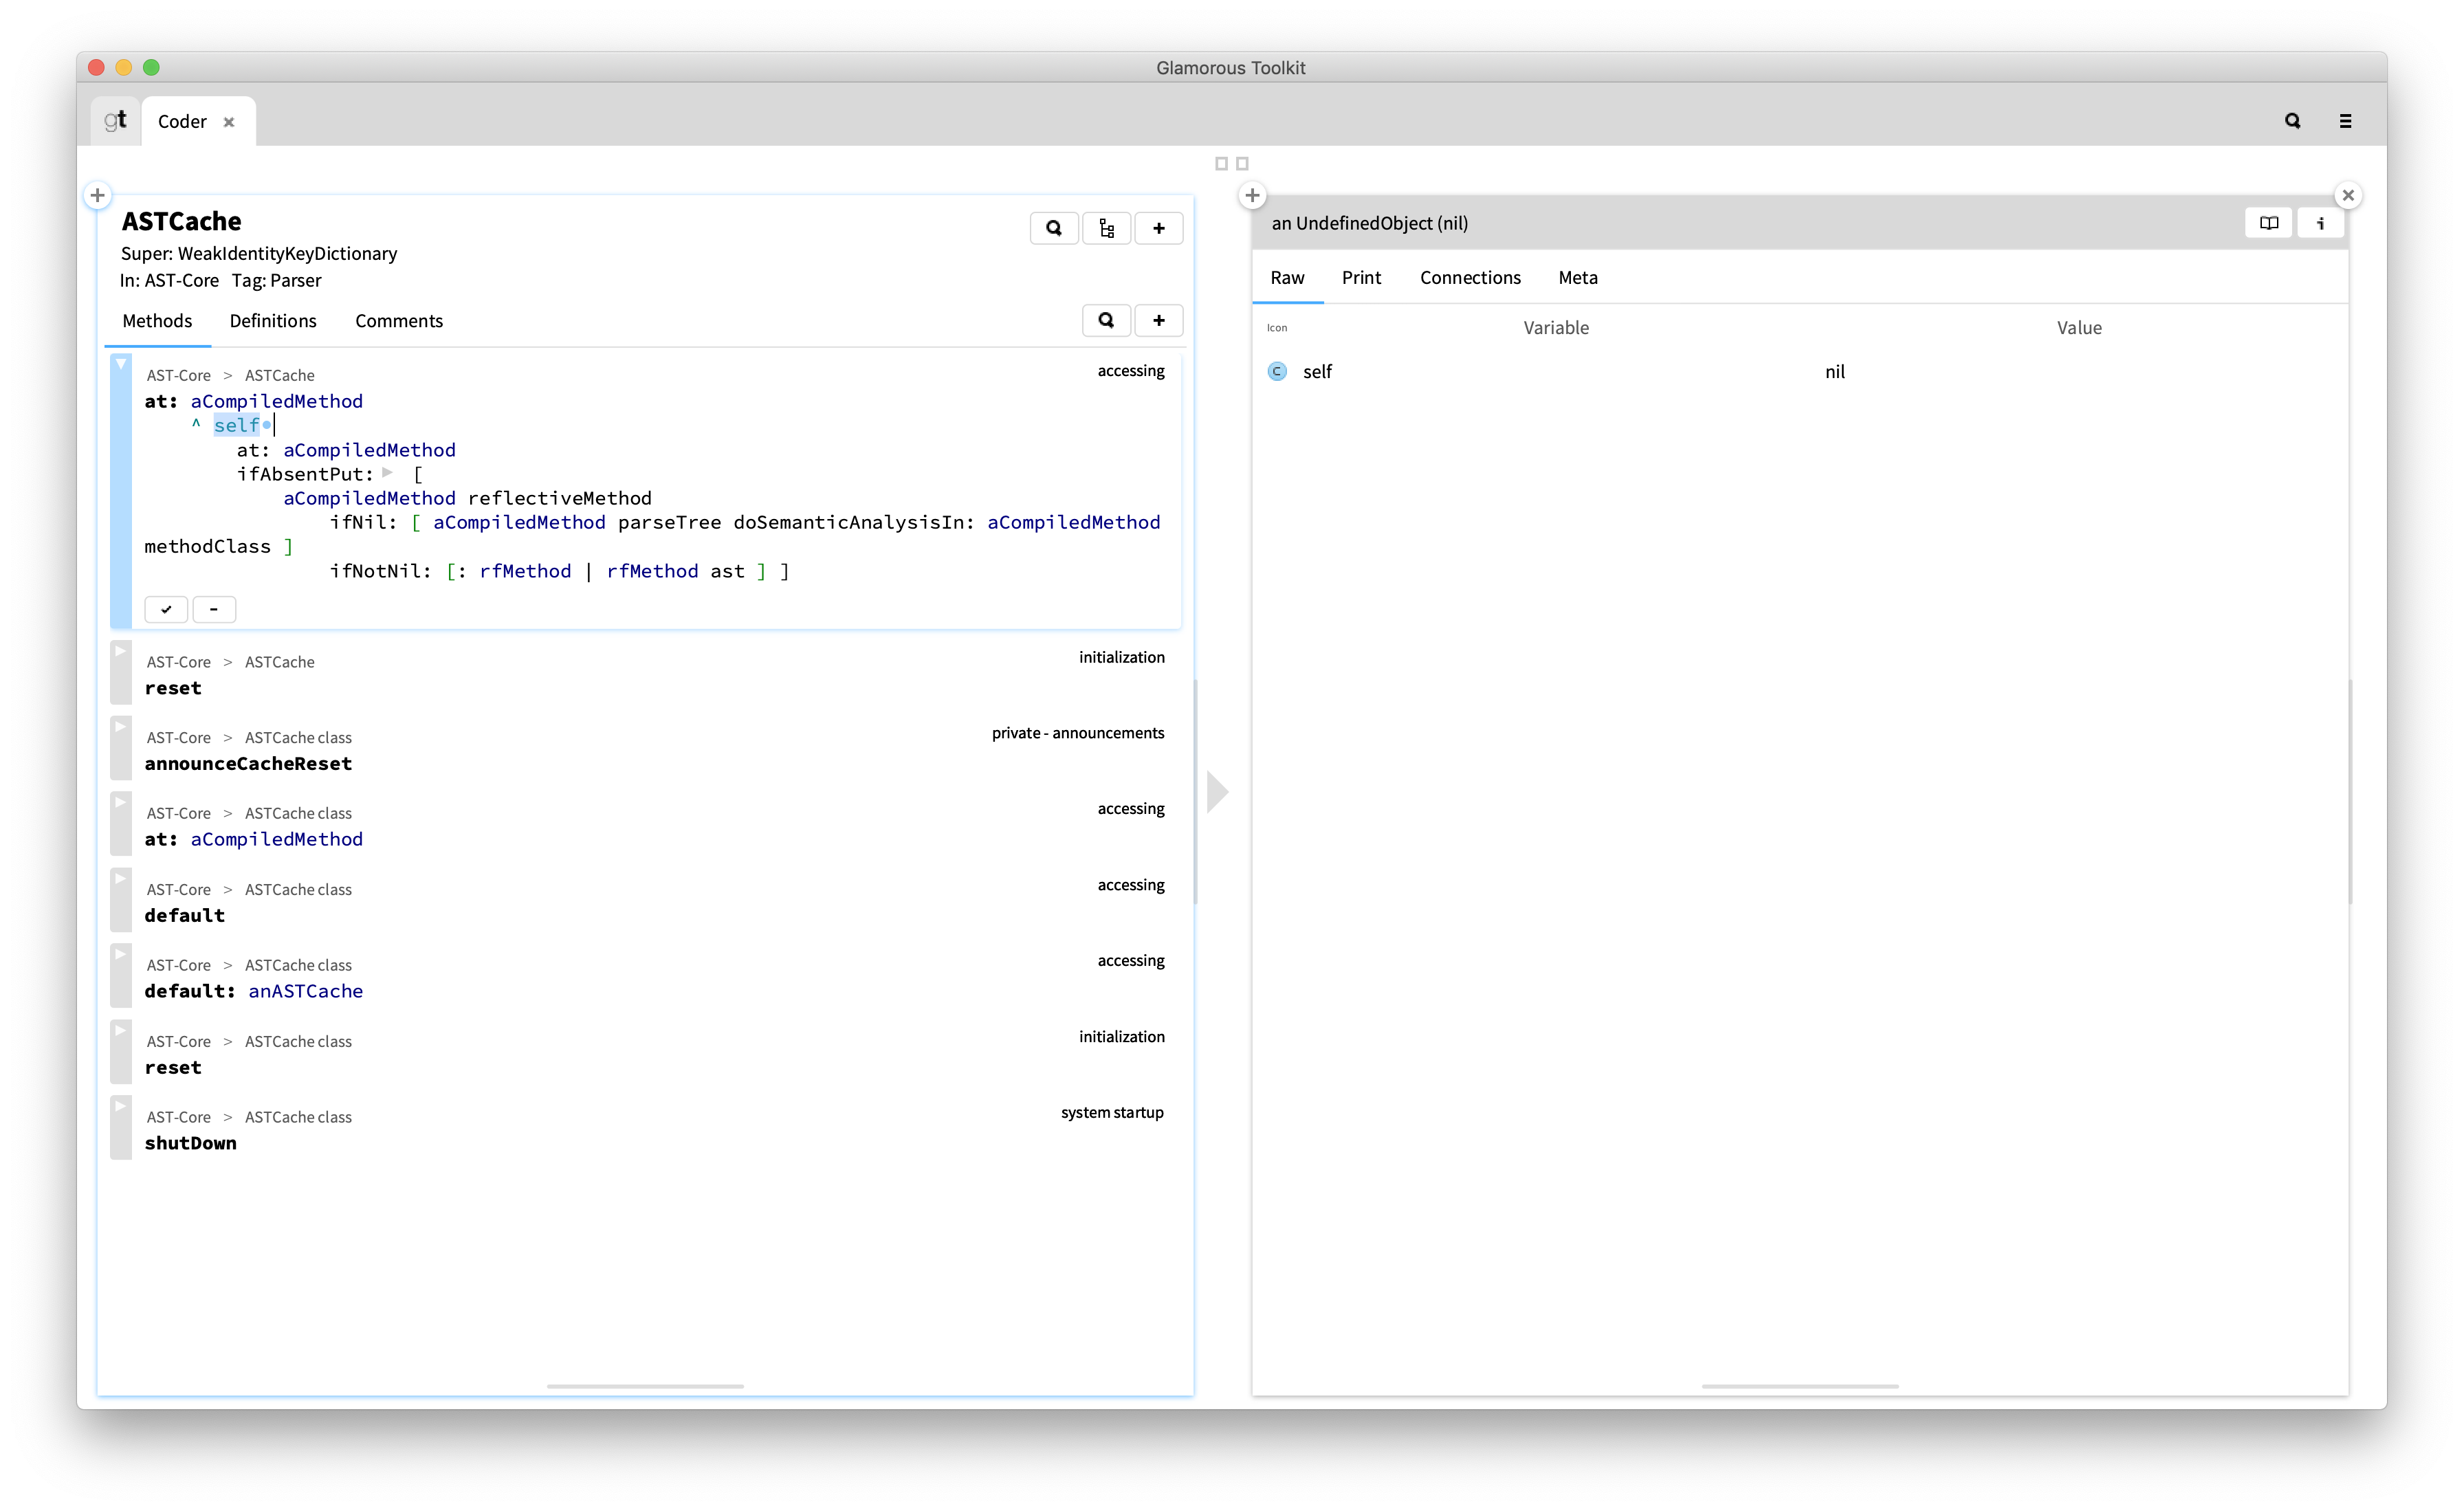Open the hamburger menu top right
This screenshot has width=2464, height=1511.
click(x=2345, y=120)
